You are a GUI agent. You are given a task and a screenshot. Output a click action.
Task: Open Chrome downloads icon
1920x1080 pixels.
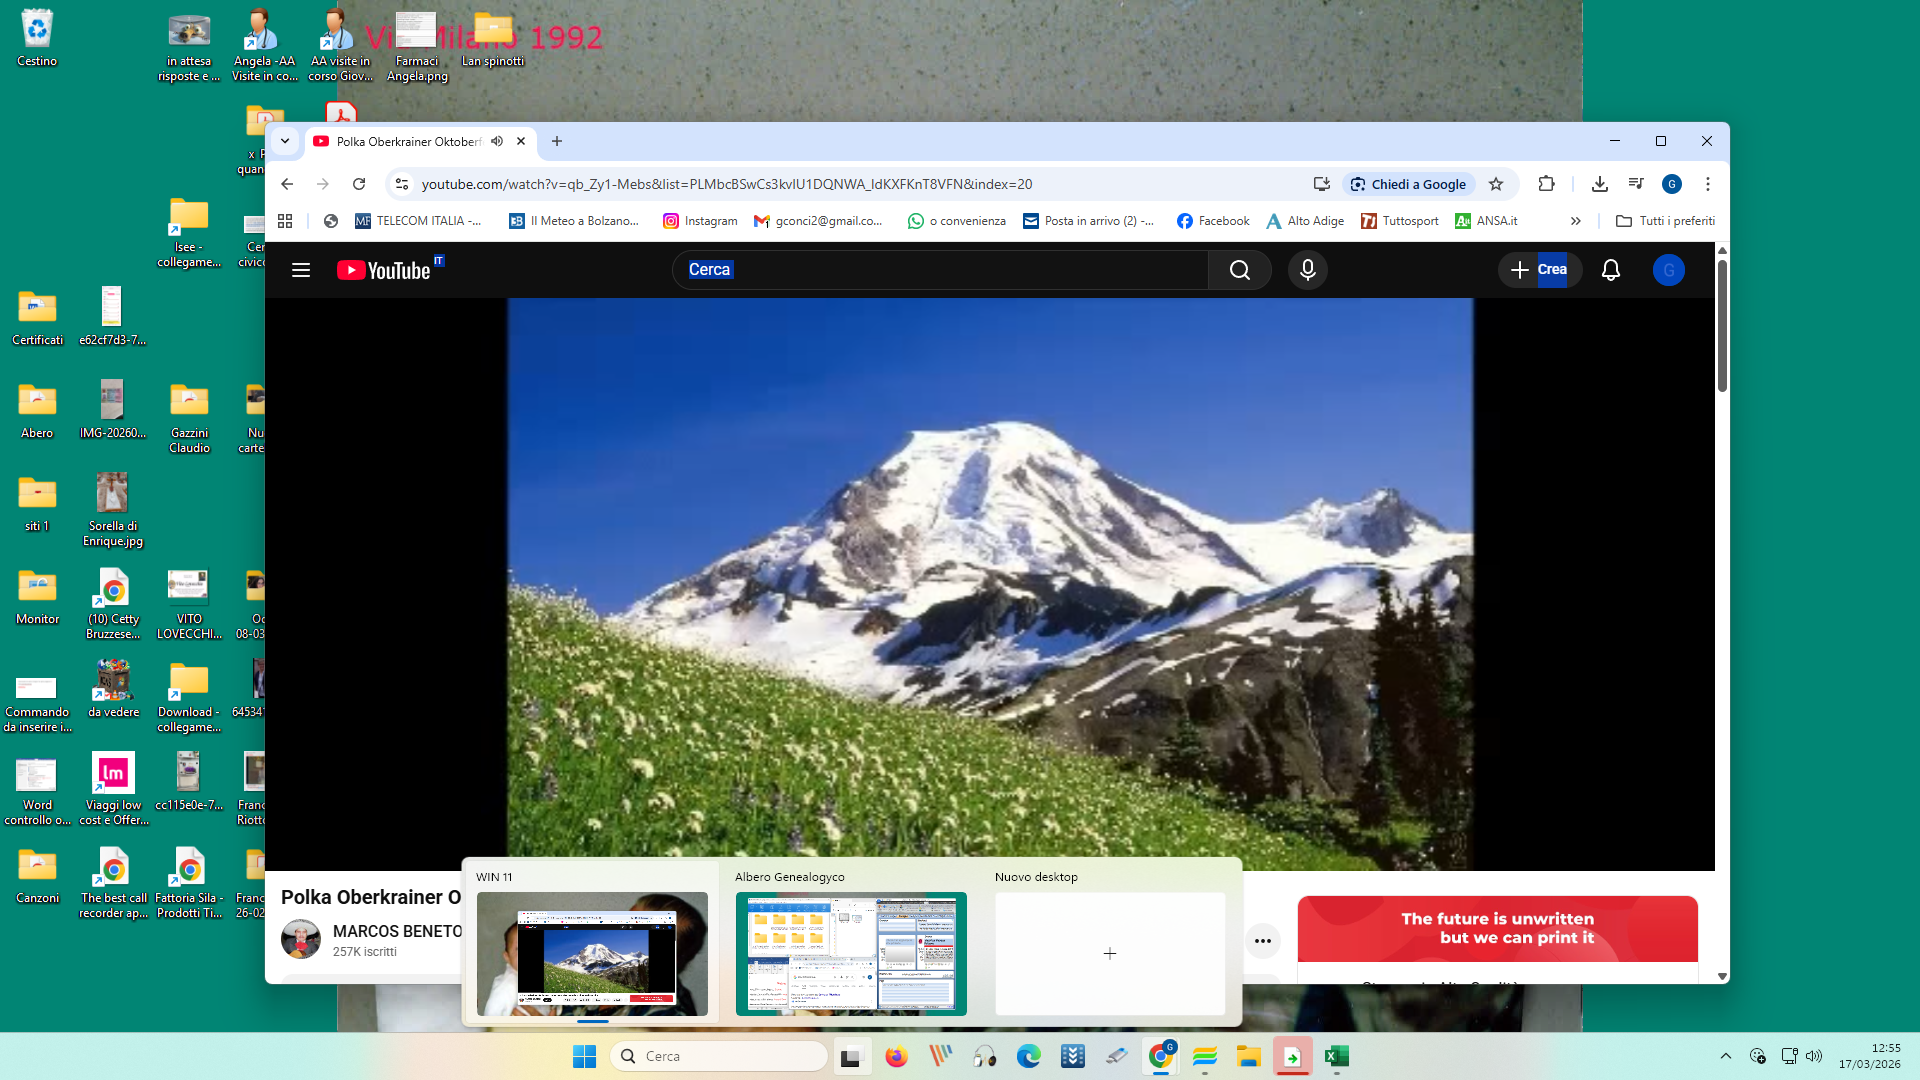click(1599, 184)
